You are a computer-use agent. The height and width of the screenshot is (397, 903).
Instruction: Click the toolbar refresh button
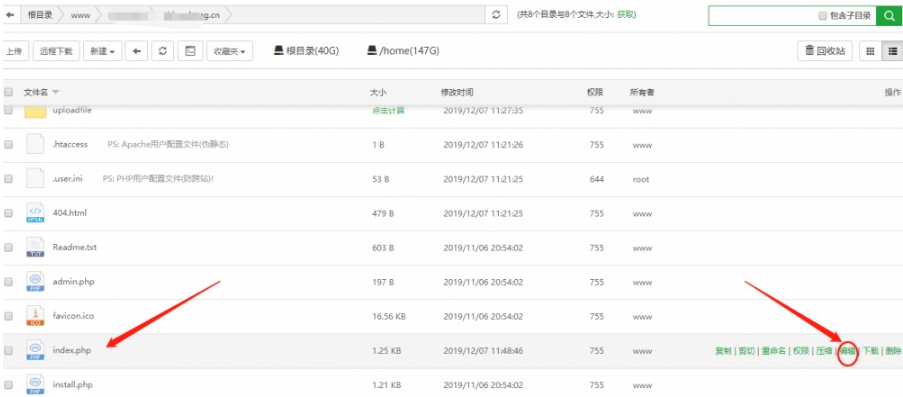pyautogui.click(x=162, y=51)
